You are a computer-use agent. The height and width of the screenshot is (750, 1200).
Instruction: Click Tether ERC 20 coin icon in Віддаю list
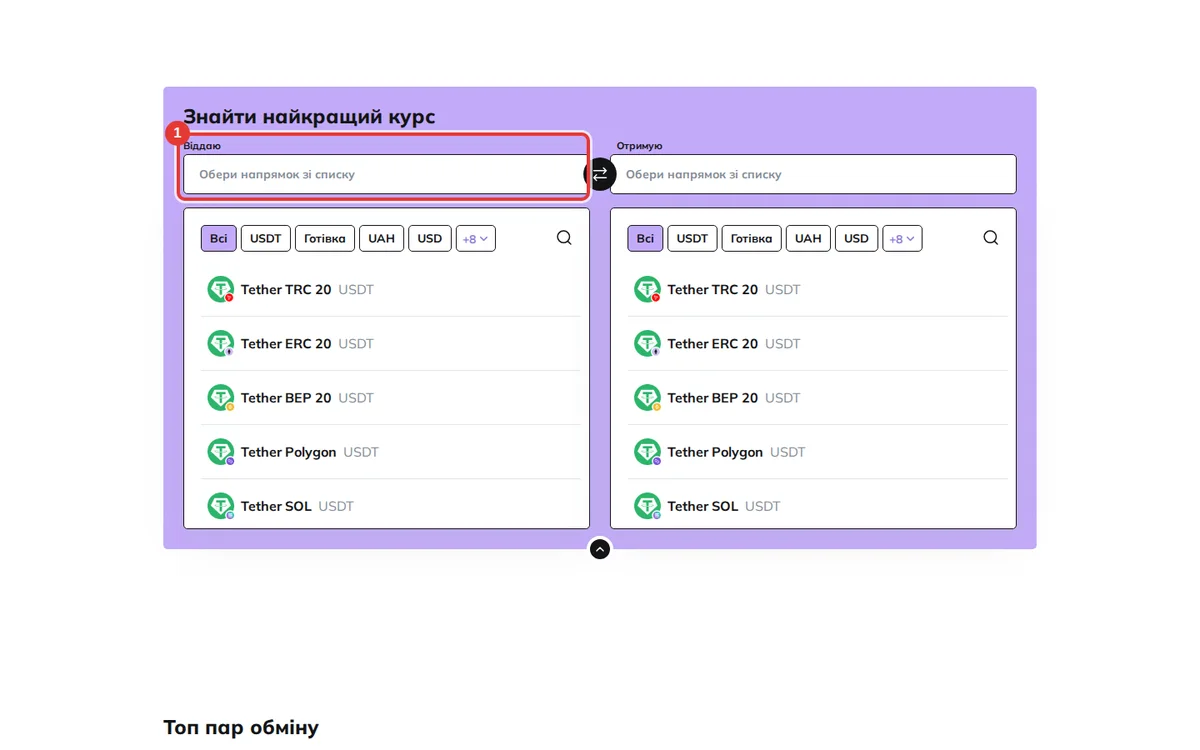(220, 344)
